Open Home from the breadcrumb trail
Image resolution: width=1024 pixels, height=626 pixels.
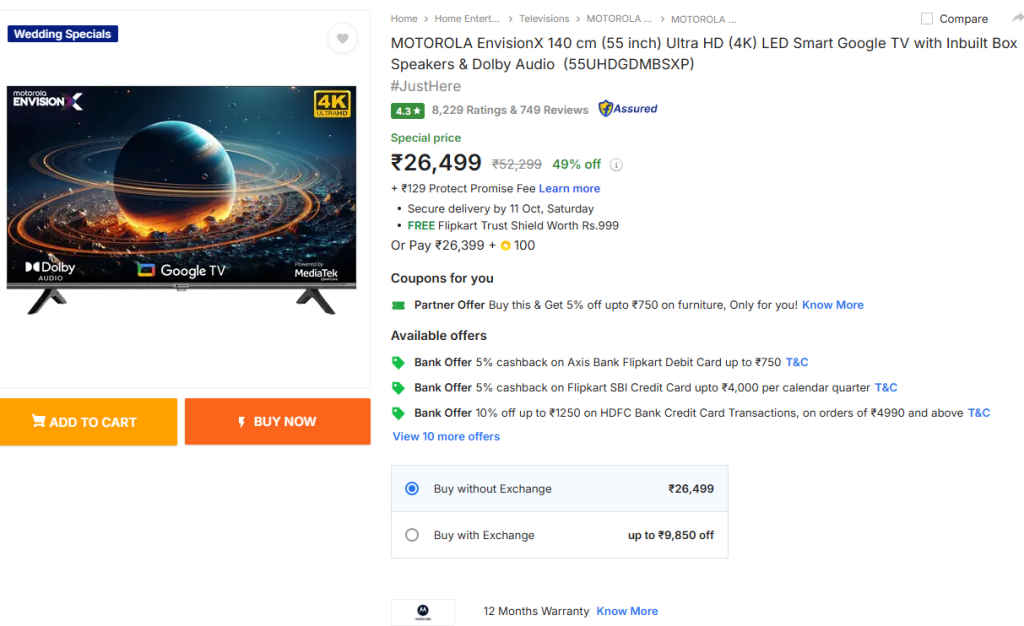pos(403,18)
